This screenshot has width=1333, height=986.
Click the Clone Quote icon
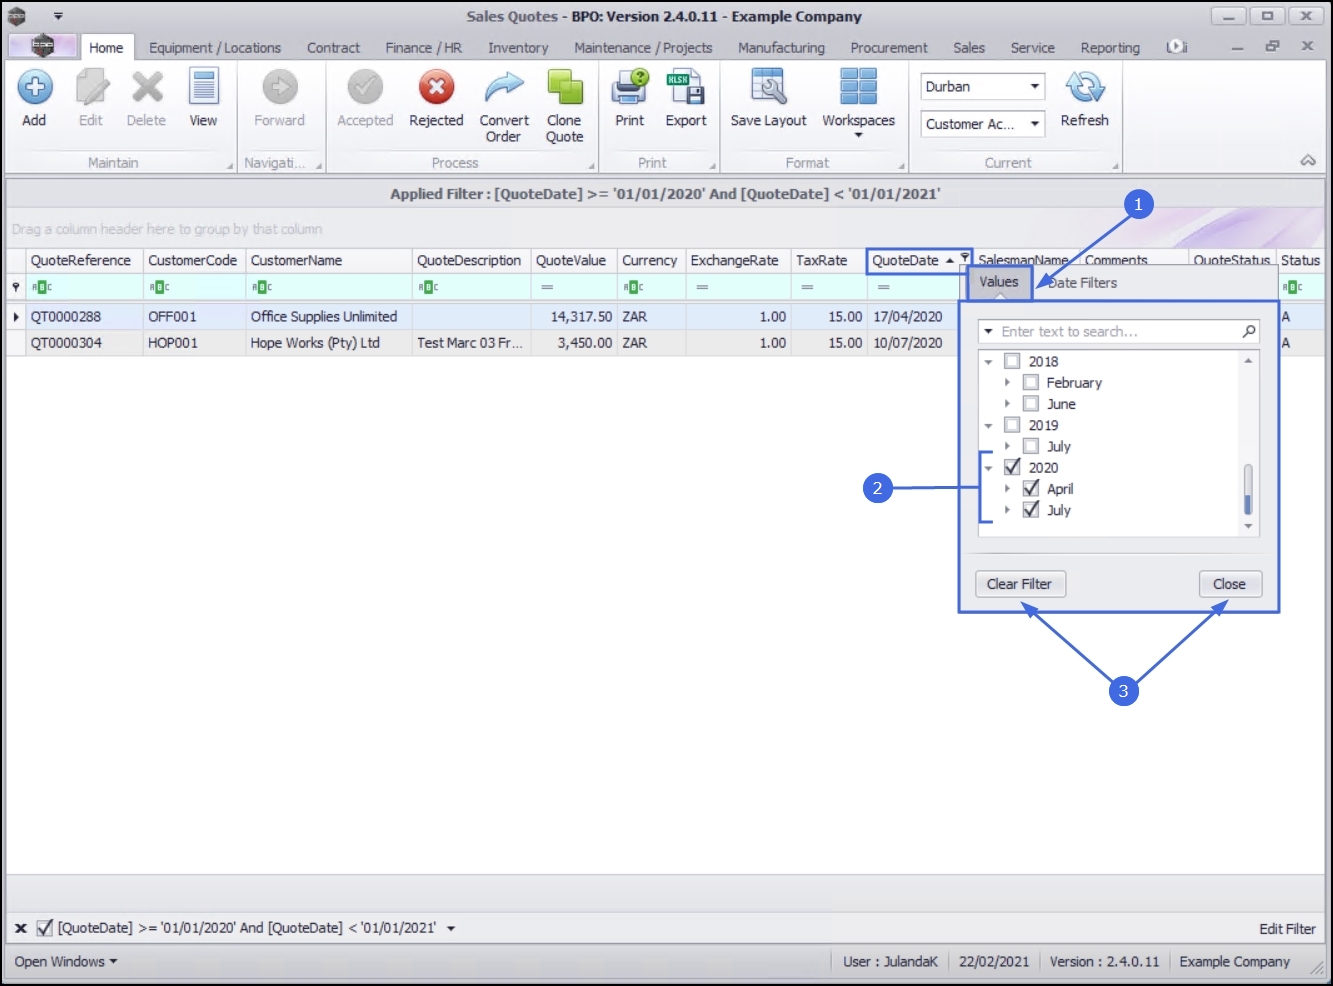pyautogui.click(x=564, y=88)
